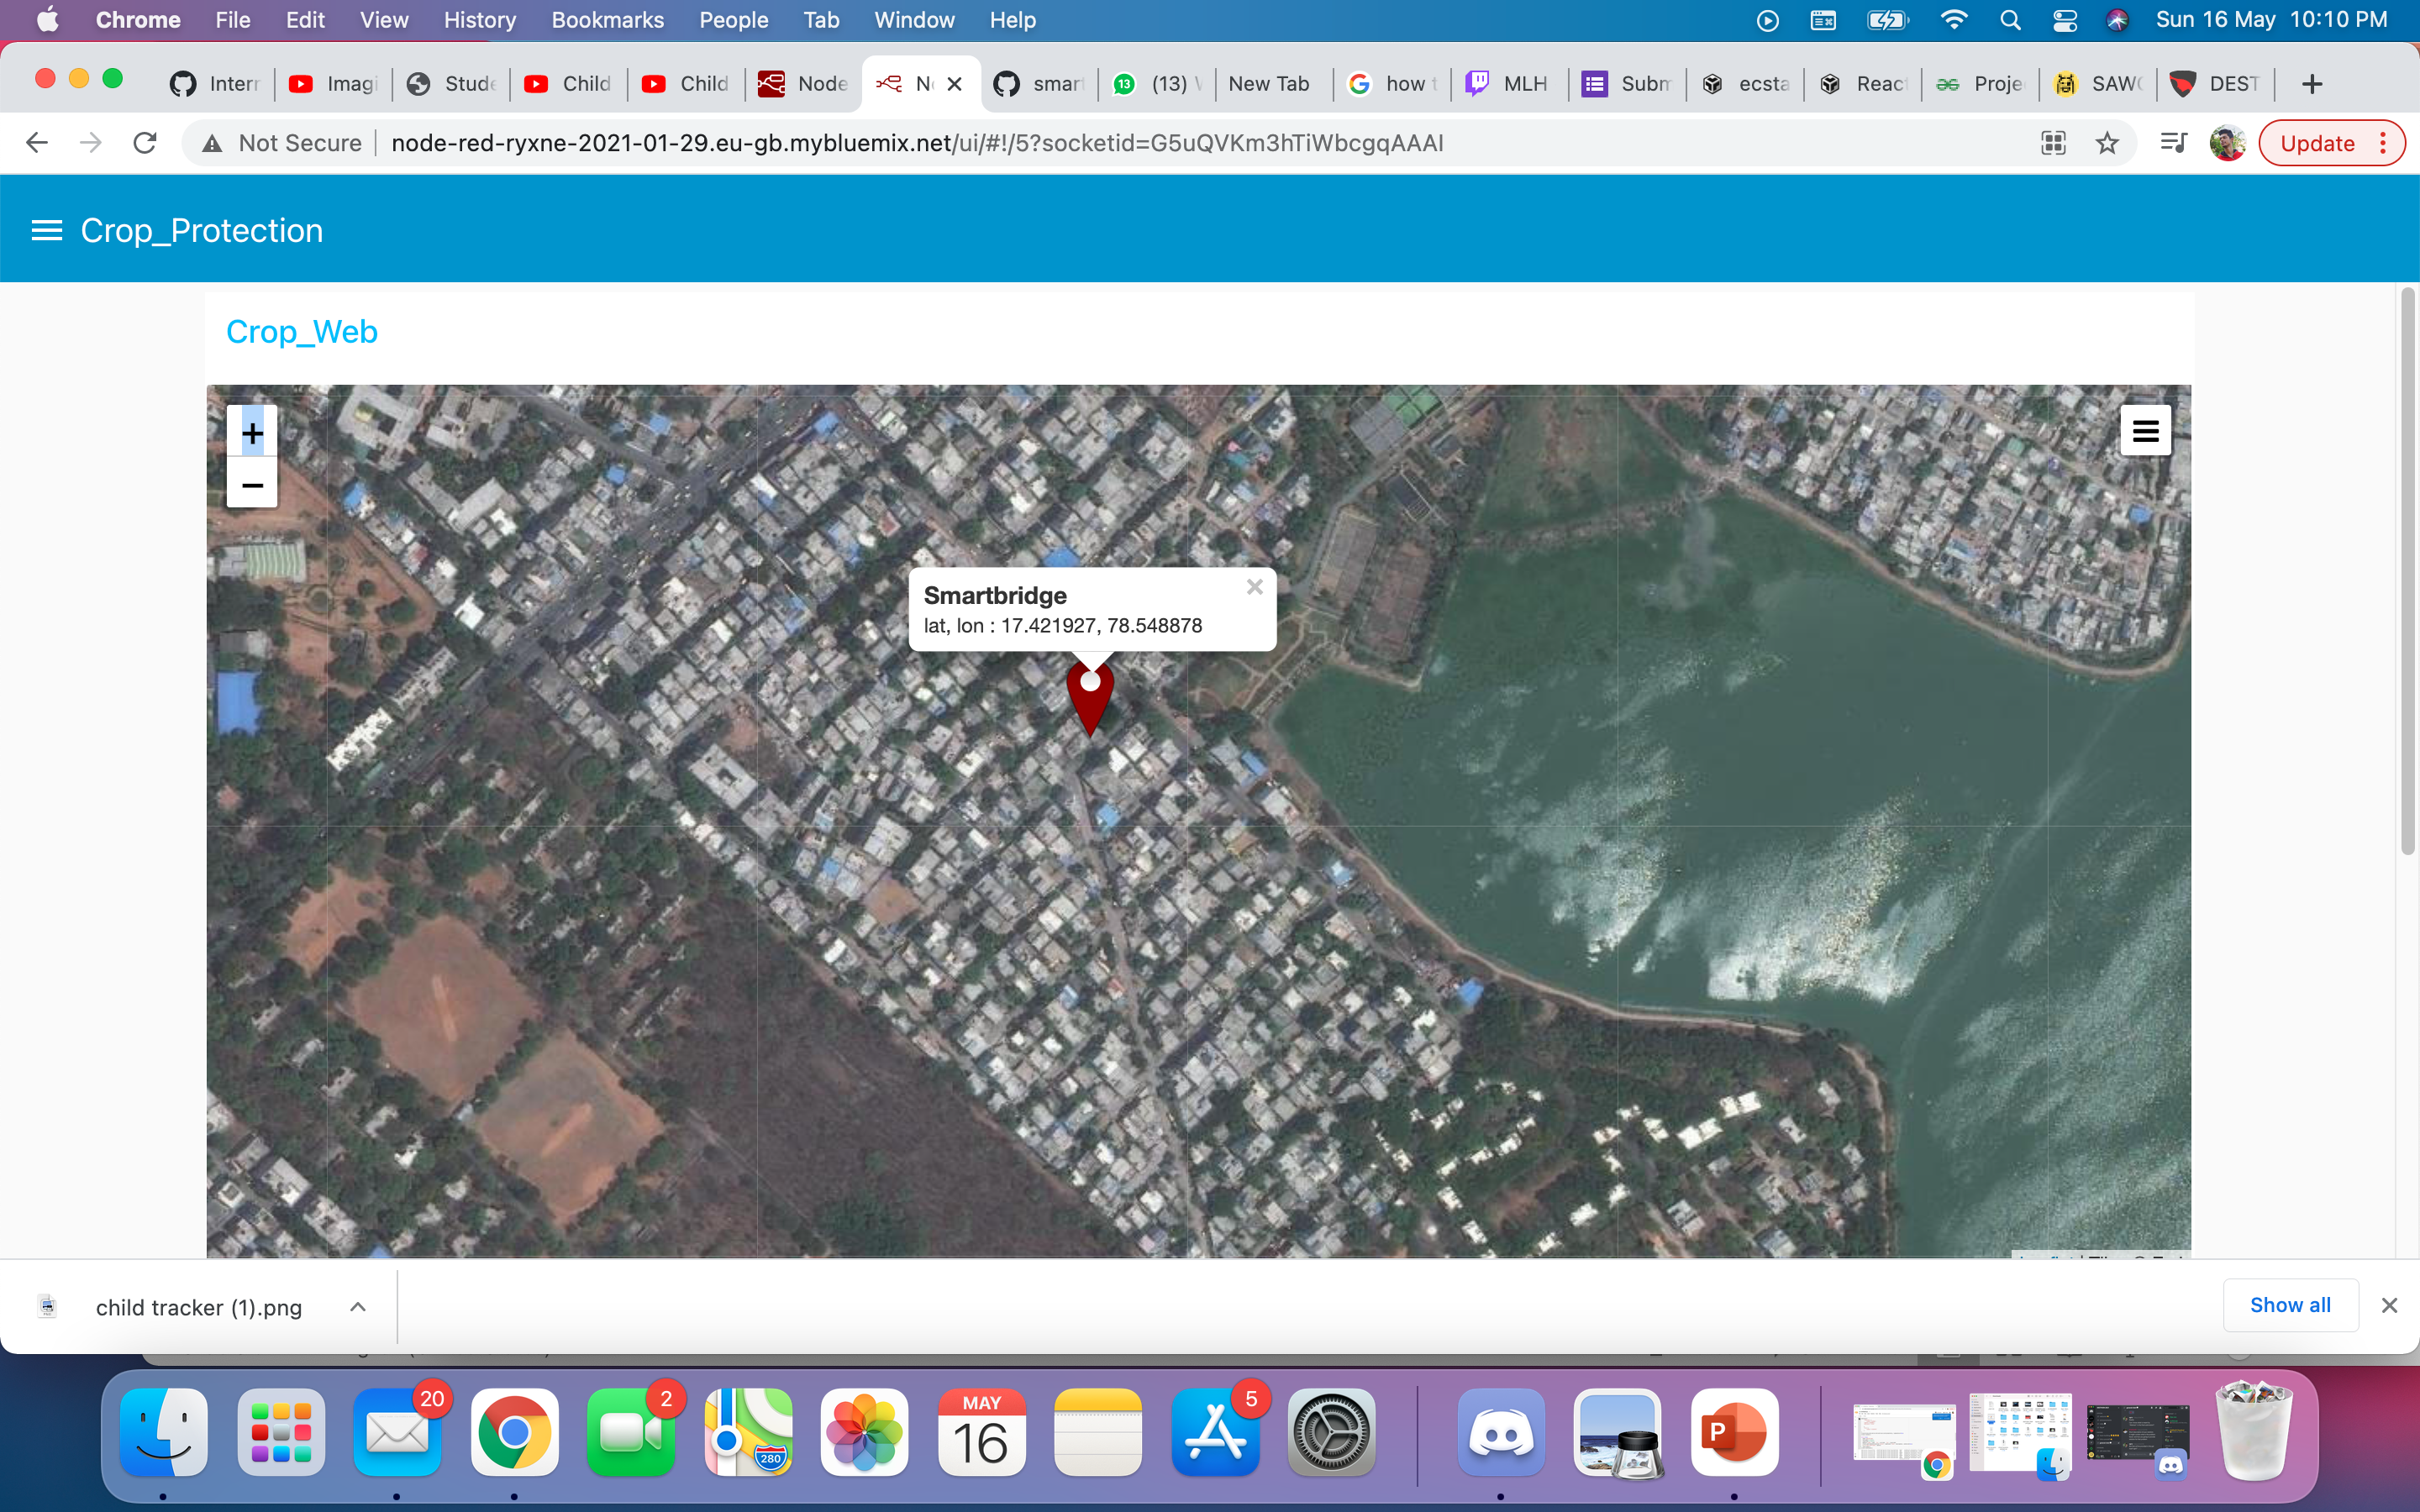This screenshot has width=2420, height=1512.
Task: Open Chrome three-dot menu beside Update
Action: pyautogui.click(x=2384, y=143)
